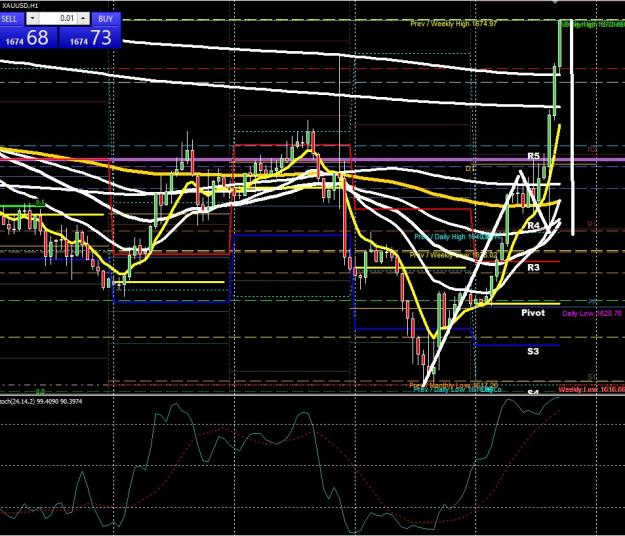Viewport: 625px width, 536px height.
Task: Click the Prev / Monthly Low label
Action: click(x=453, y=385)
